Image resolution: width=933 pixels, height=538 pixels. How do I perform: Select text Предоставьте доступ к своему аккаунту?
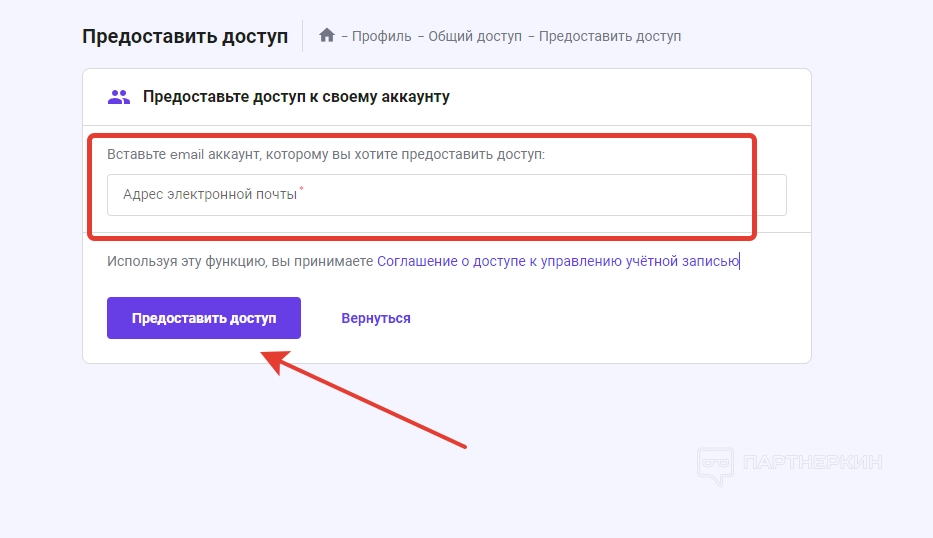coord(296,97)
